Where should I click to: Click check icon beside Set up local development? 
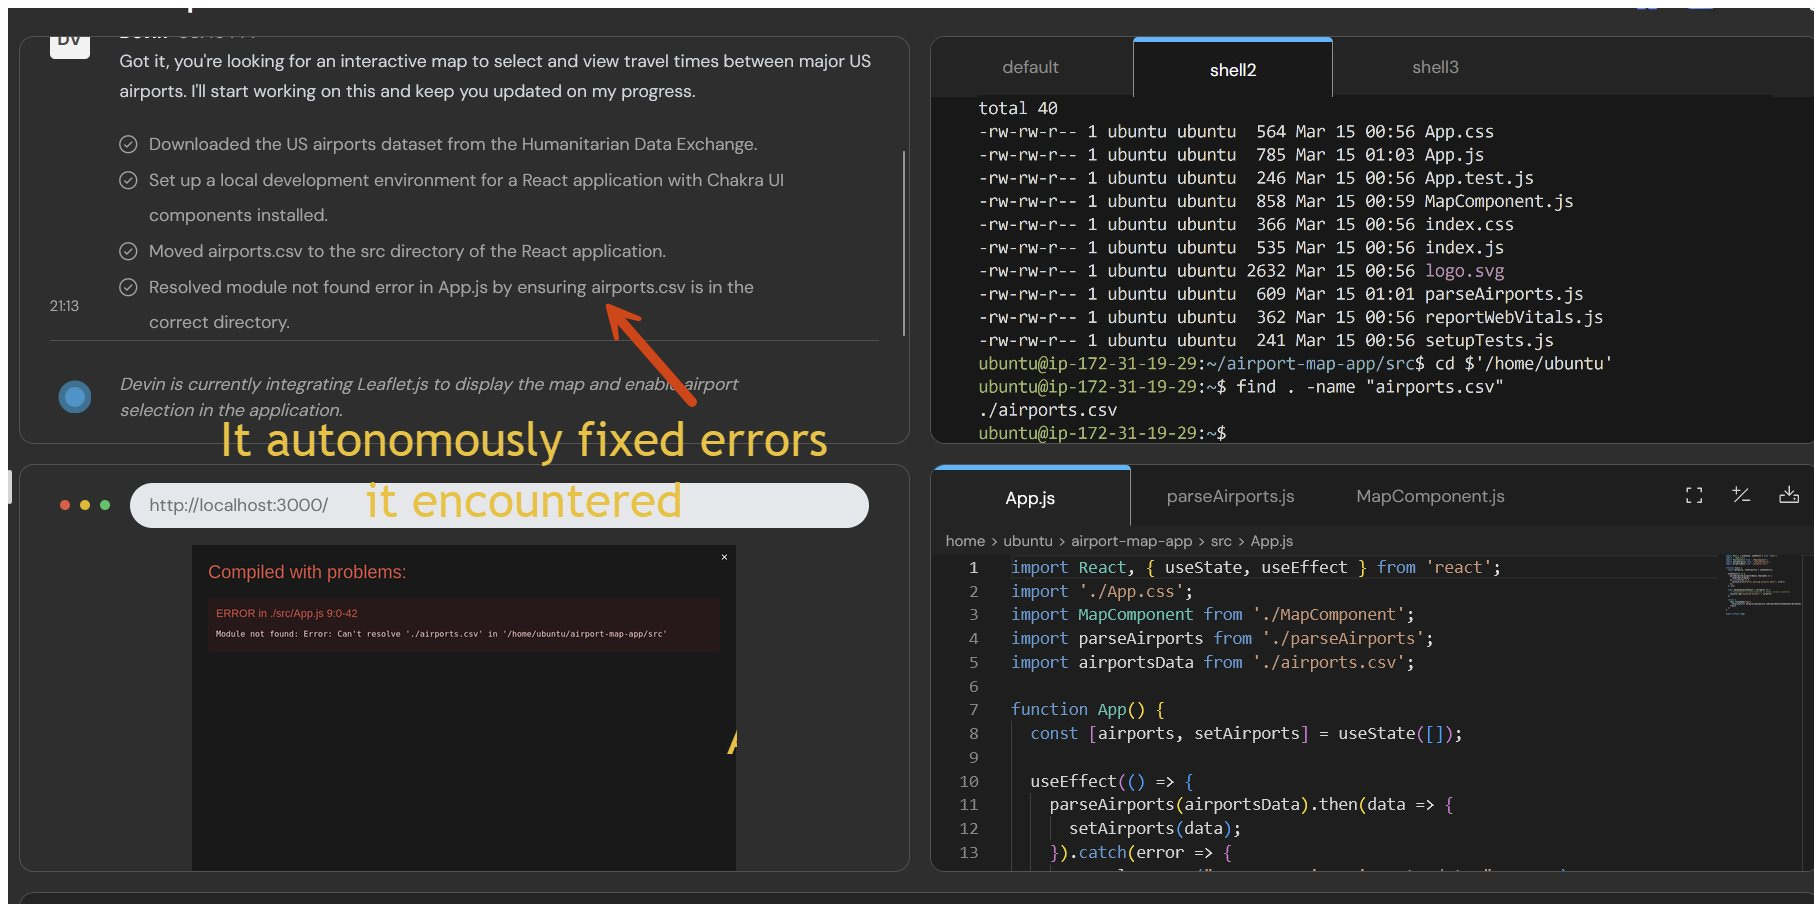click(128, 180)
